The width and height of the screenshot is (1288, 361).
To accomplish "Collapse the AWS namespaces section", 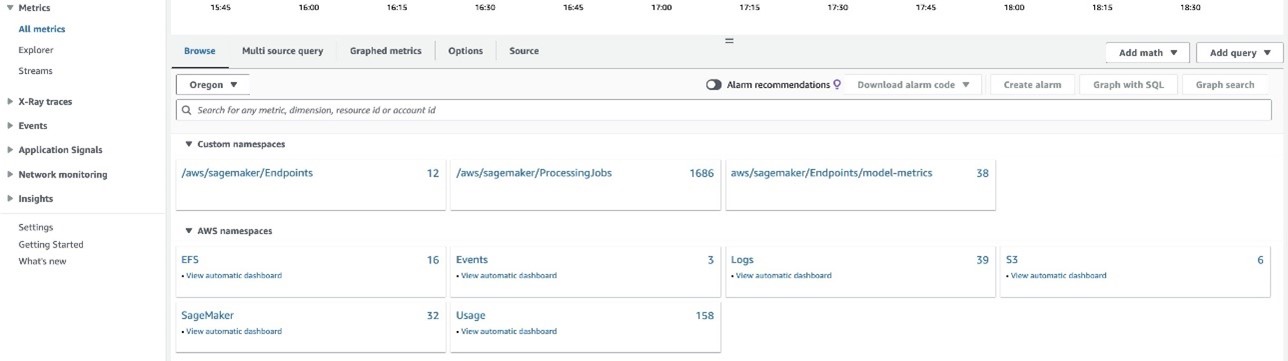I will coord(188,231).
